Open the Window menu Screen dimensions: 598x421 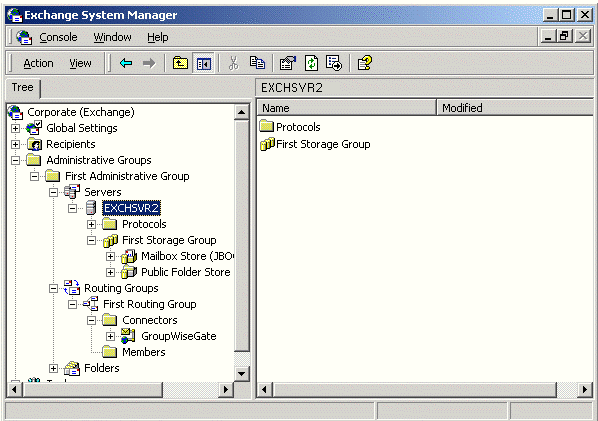tap(113, 37)
